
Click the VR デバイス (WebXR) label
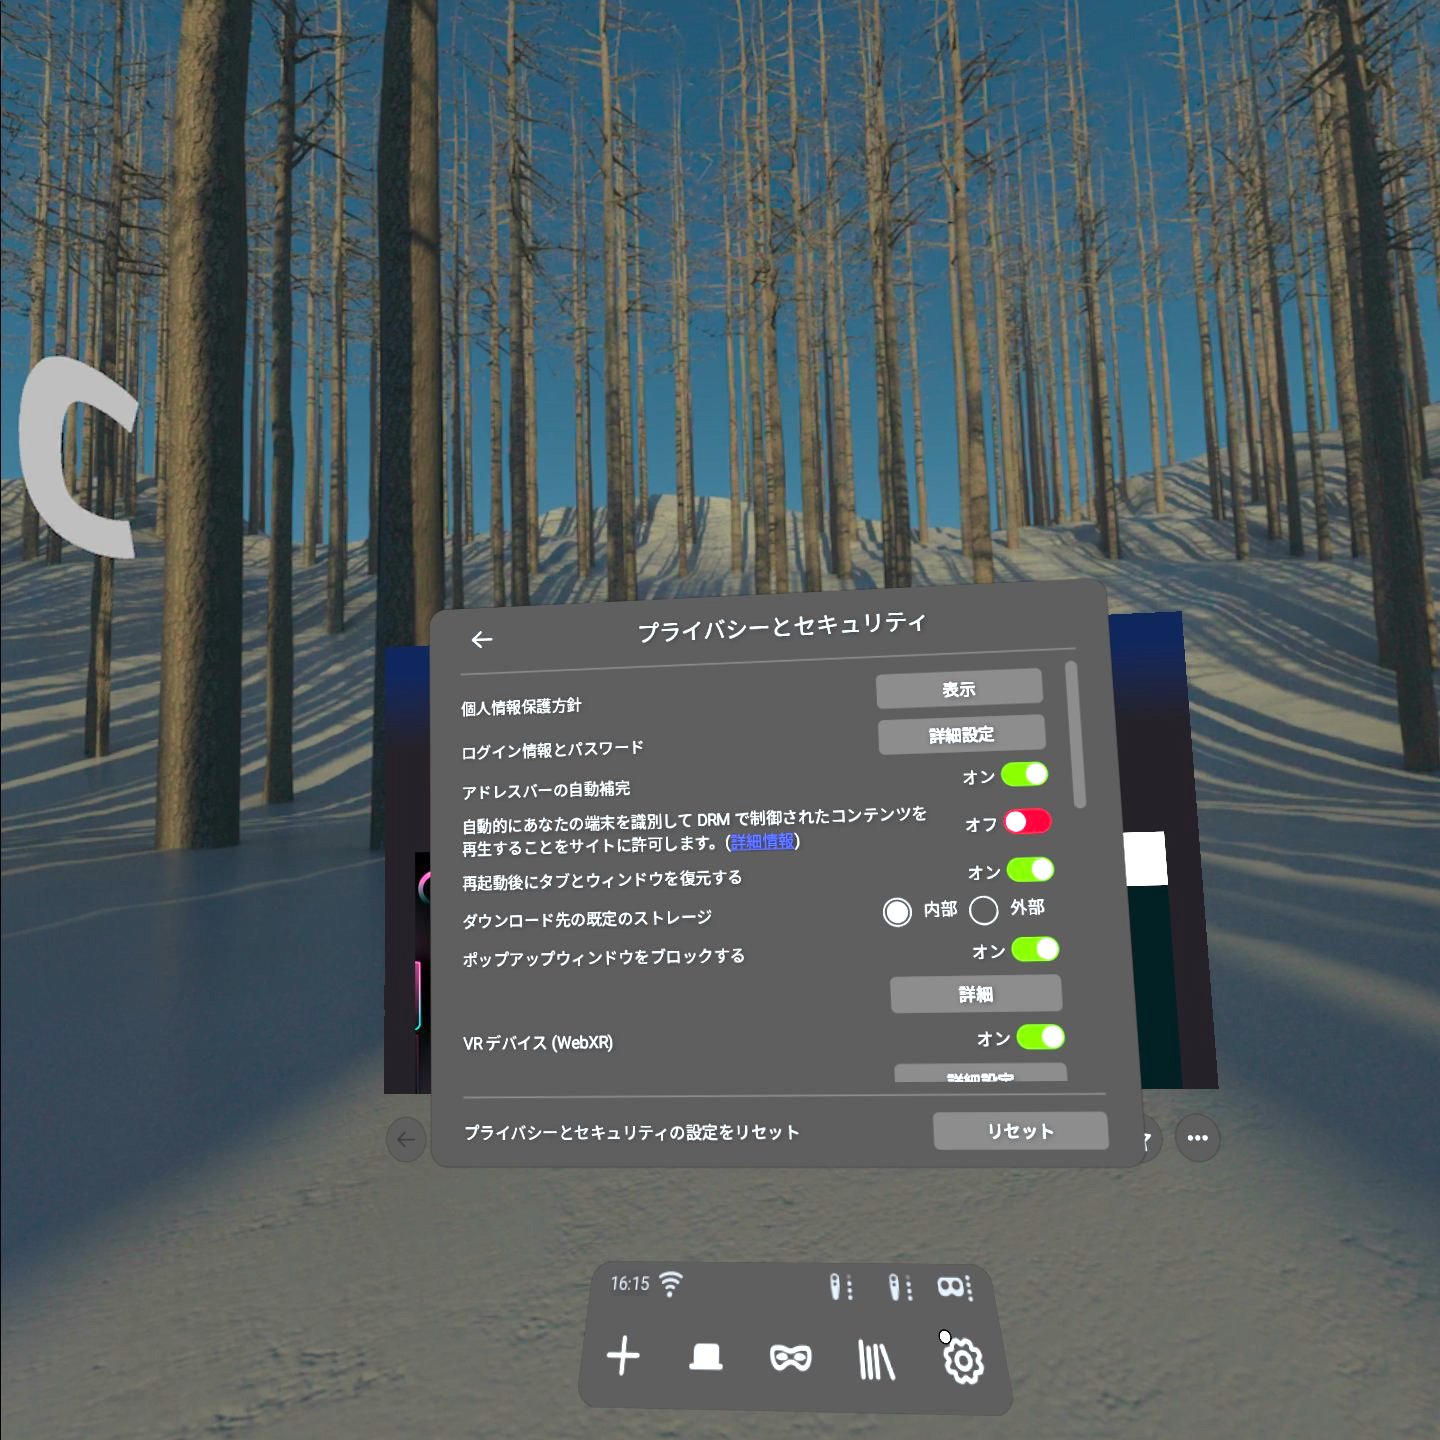538,1043
